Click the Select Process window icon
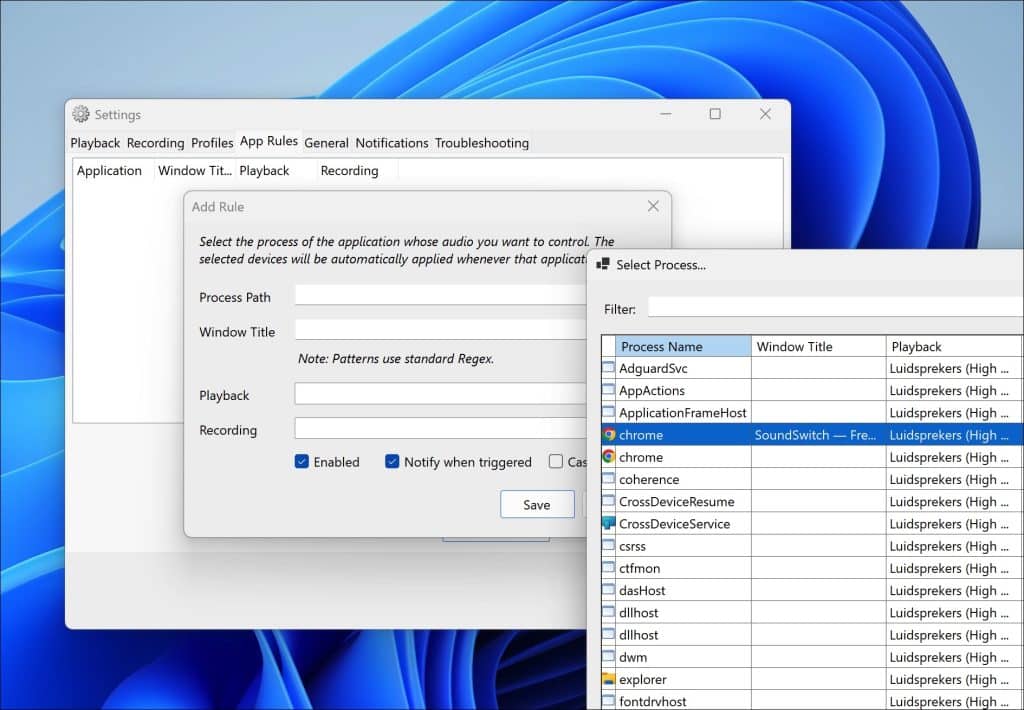 click(x=603, y=265)
